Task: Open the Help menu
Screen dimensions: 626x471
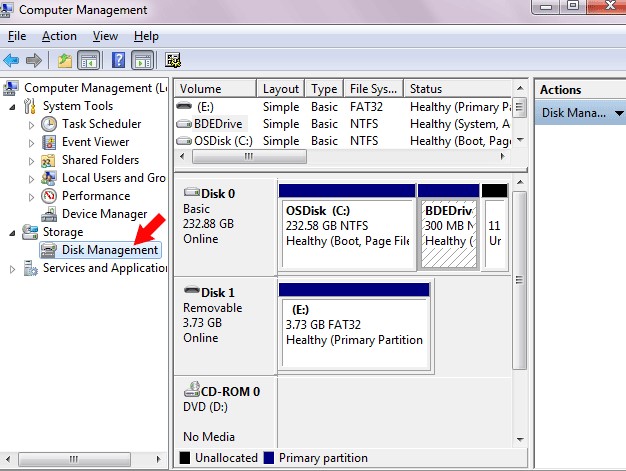Action: tap(146, 36)
